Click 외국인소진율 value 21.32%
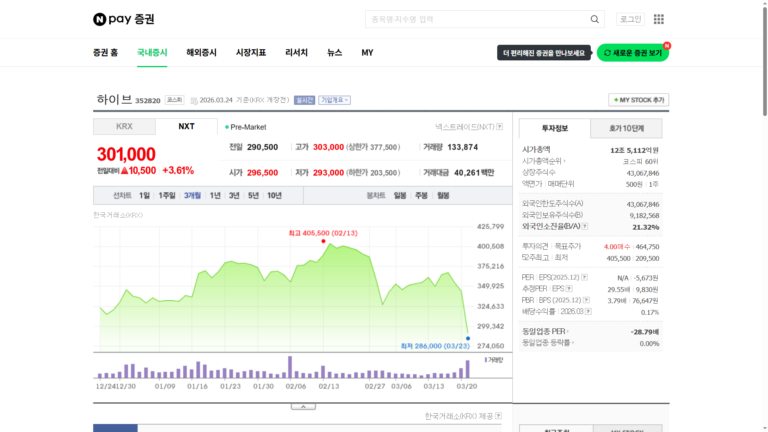 pyautogui.click(x=646, y=227)
